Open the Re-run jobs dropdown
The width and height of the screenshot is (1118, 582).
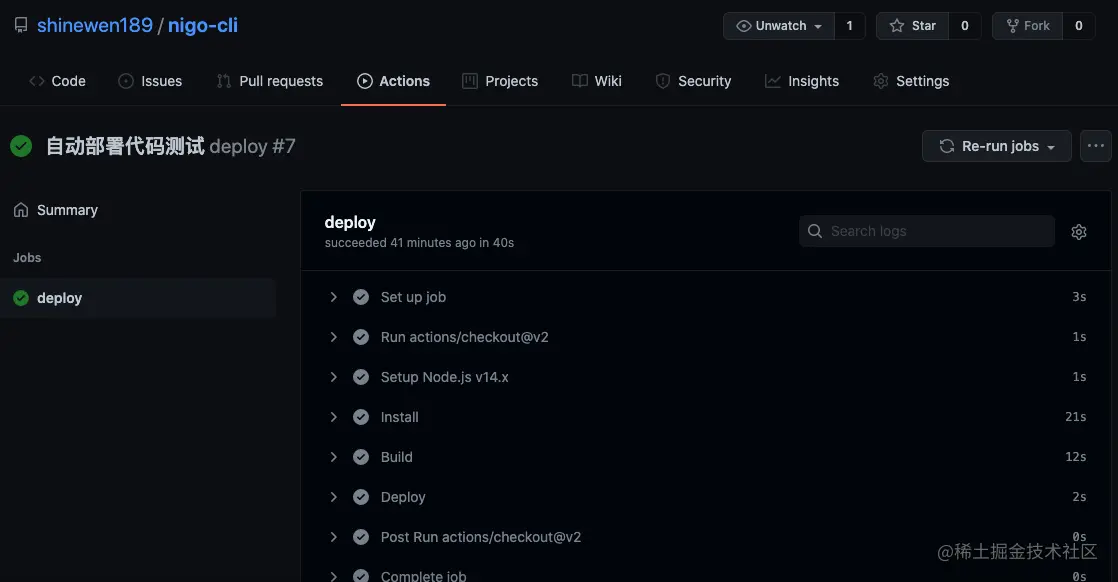click(997, 146)
